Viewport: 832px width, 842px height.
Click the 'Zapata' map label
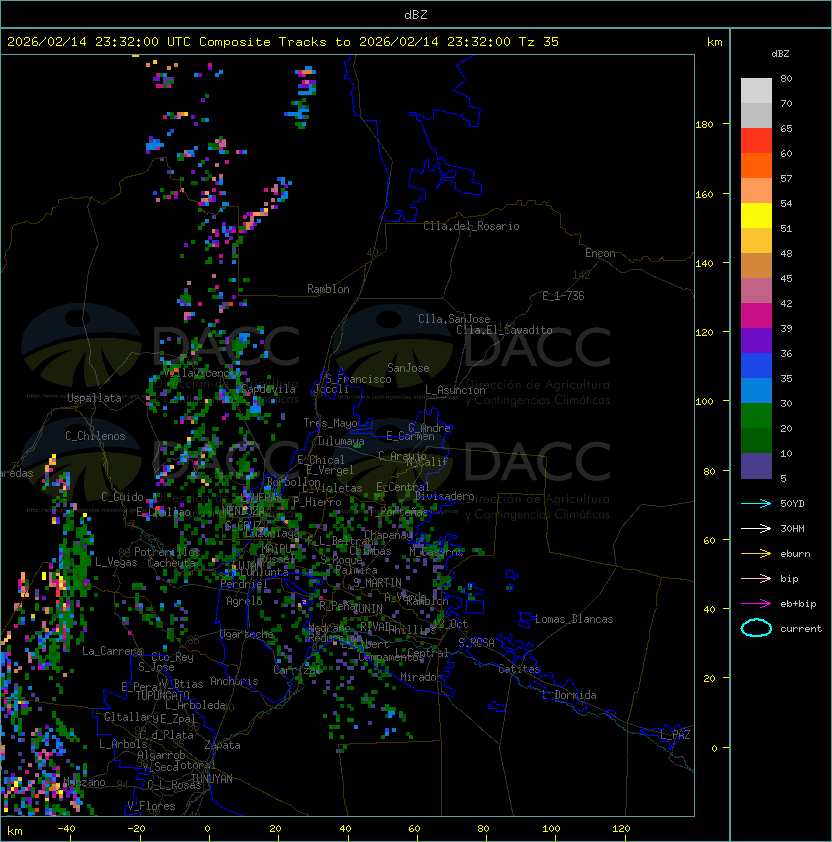pos(222,745)
